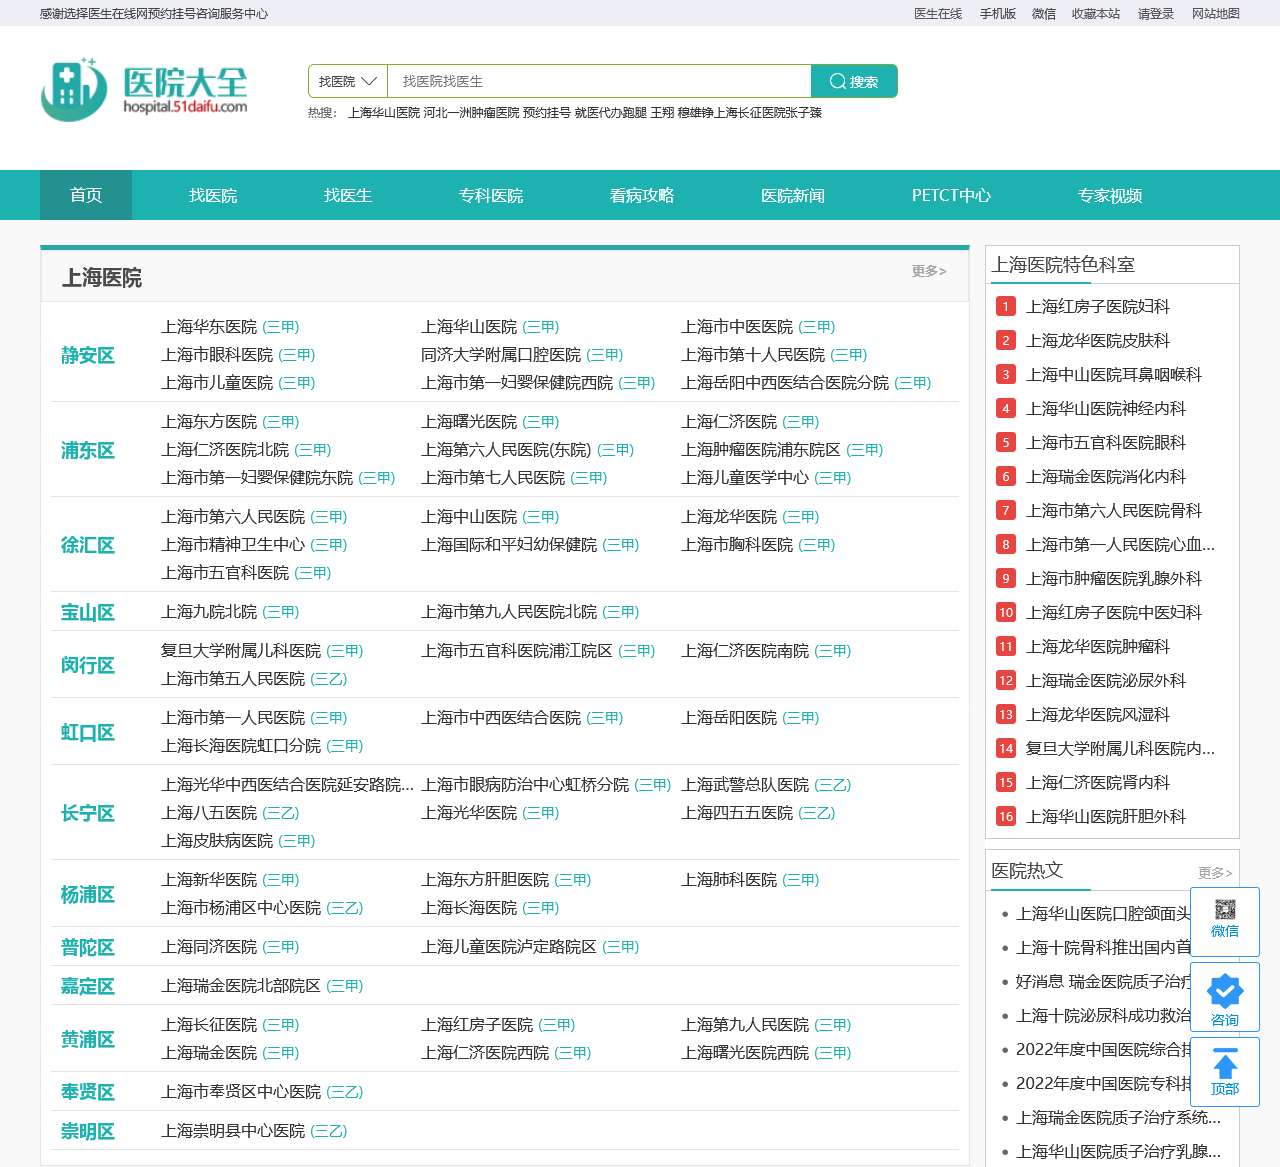Click hot search term 上海华山医院
This screenshot has height=1167, width=1280.
coord(384,113)
